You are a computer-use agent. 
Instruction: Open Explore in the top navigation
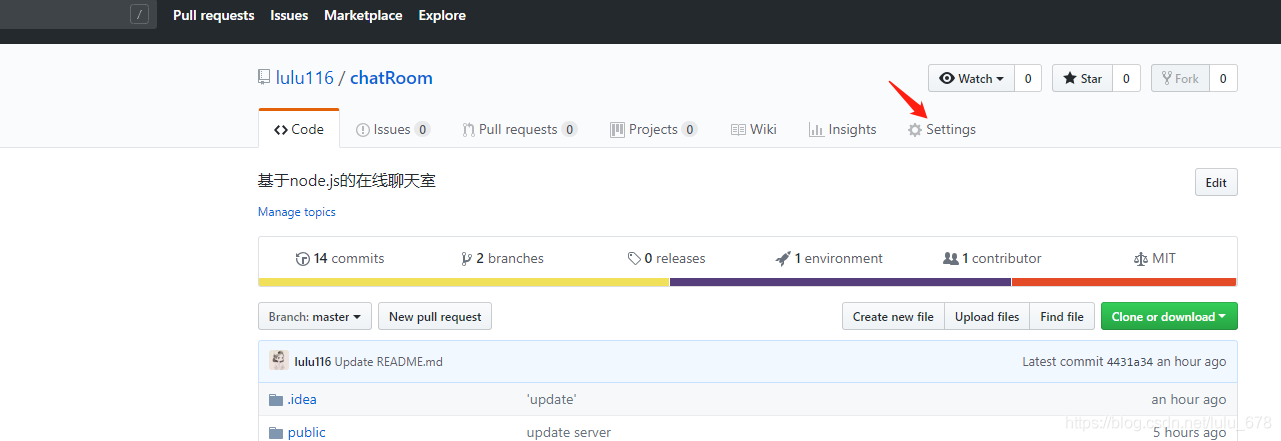point(442,15)
